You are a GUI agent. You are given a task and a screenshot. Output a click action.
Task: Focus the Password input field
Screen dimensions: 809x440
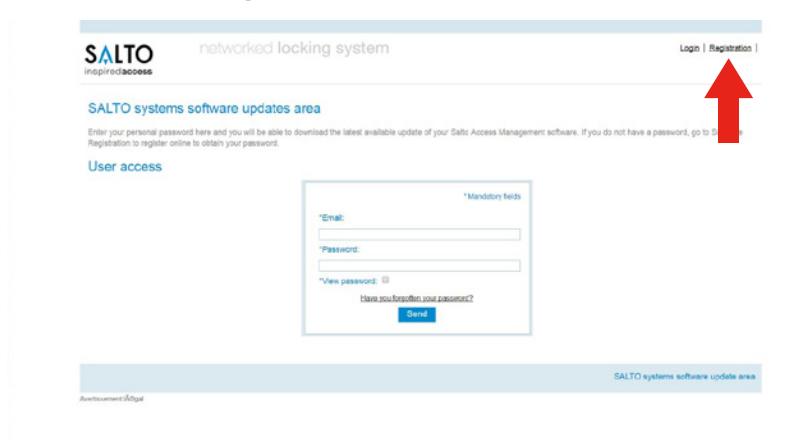pyautogui.click(x=419, y=266)
